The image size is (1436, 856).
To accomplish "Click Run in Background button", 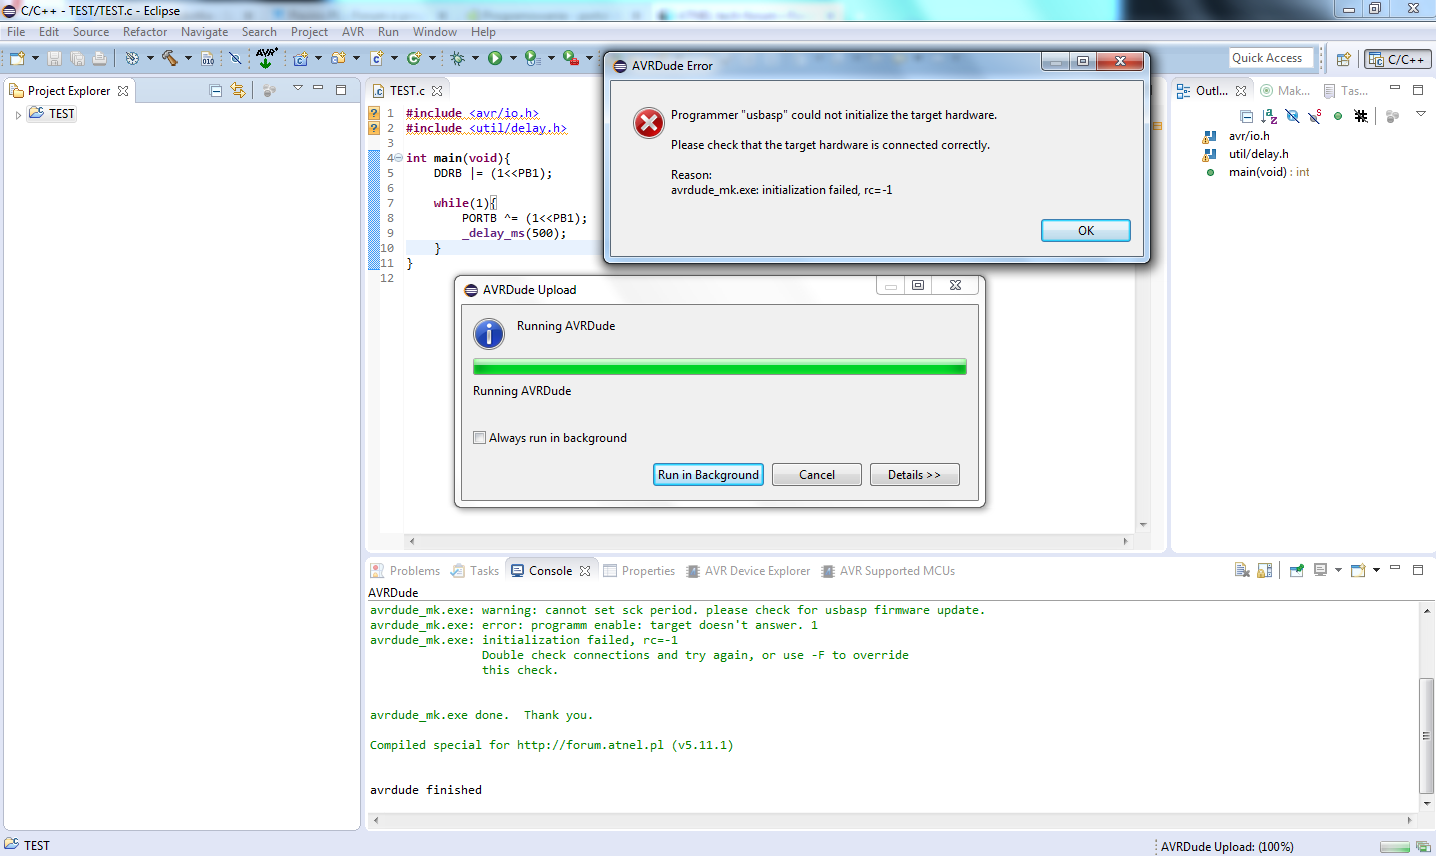I will point(708,475).
